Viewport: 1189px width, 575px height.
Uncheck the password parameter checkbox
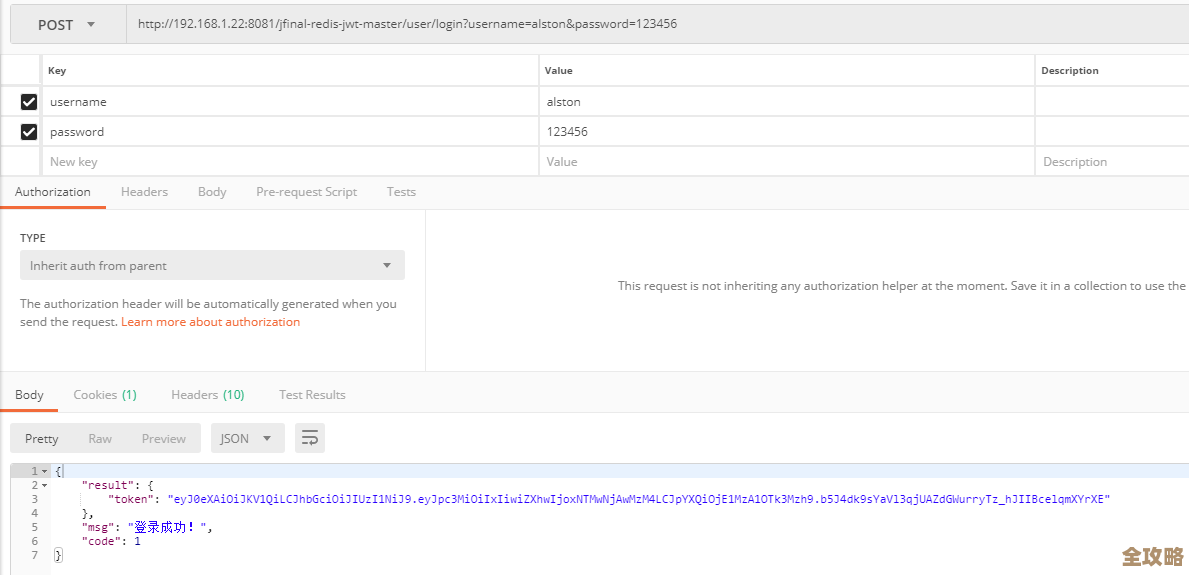tap(29, 132)
